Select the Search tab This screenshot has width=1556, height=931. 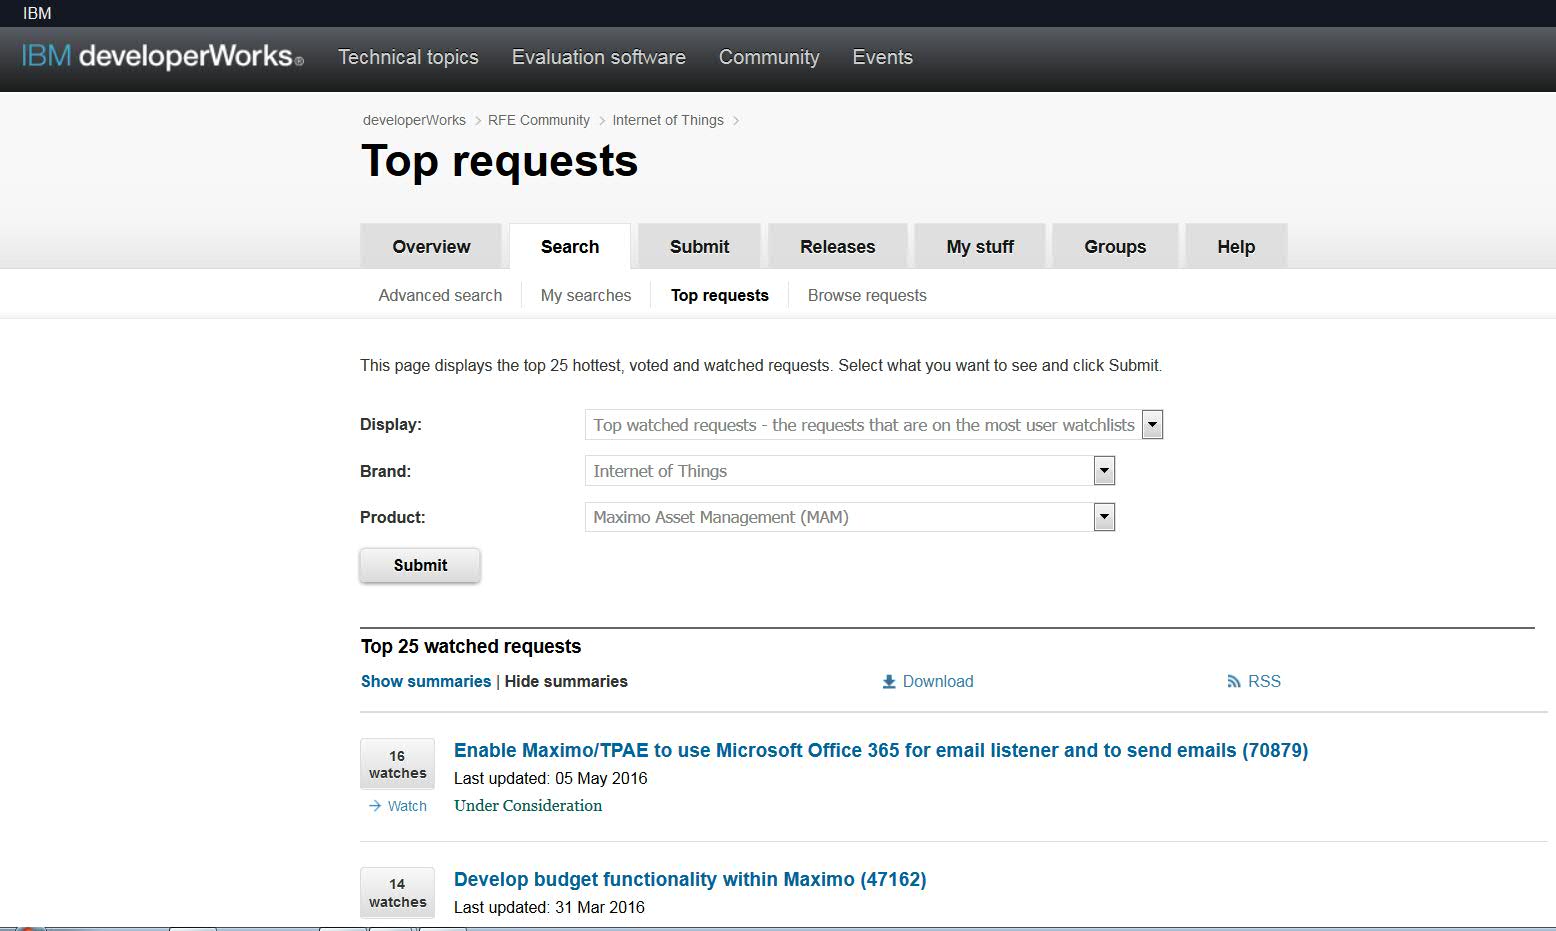(570, 246)
